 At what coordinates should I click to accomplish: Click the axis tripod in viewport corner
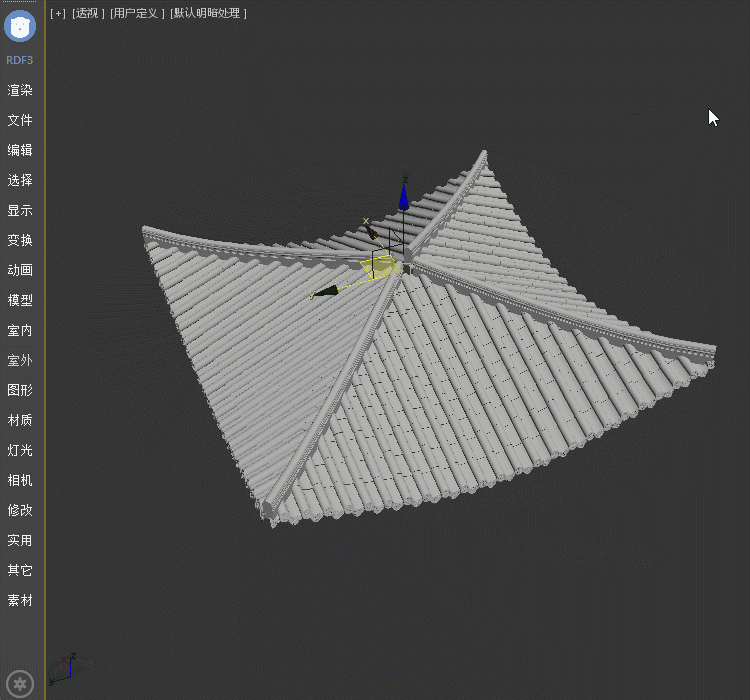point(65,668)
